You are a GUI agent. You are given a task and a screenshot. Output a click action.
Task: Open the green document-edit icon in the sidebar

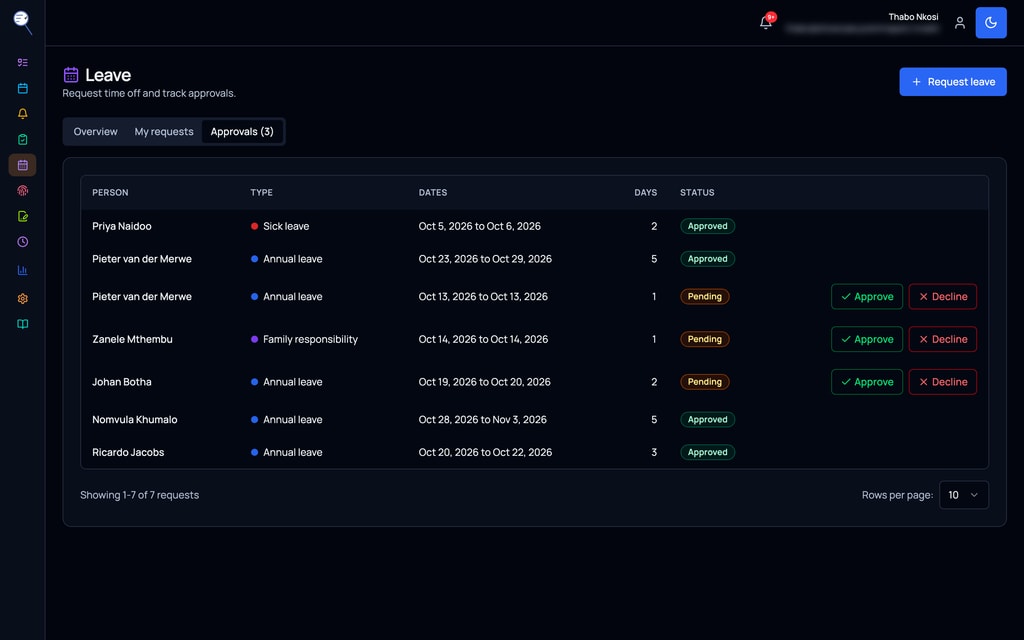point(22,216)
